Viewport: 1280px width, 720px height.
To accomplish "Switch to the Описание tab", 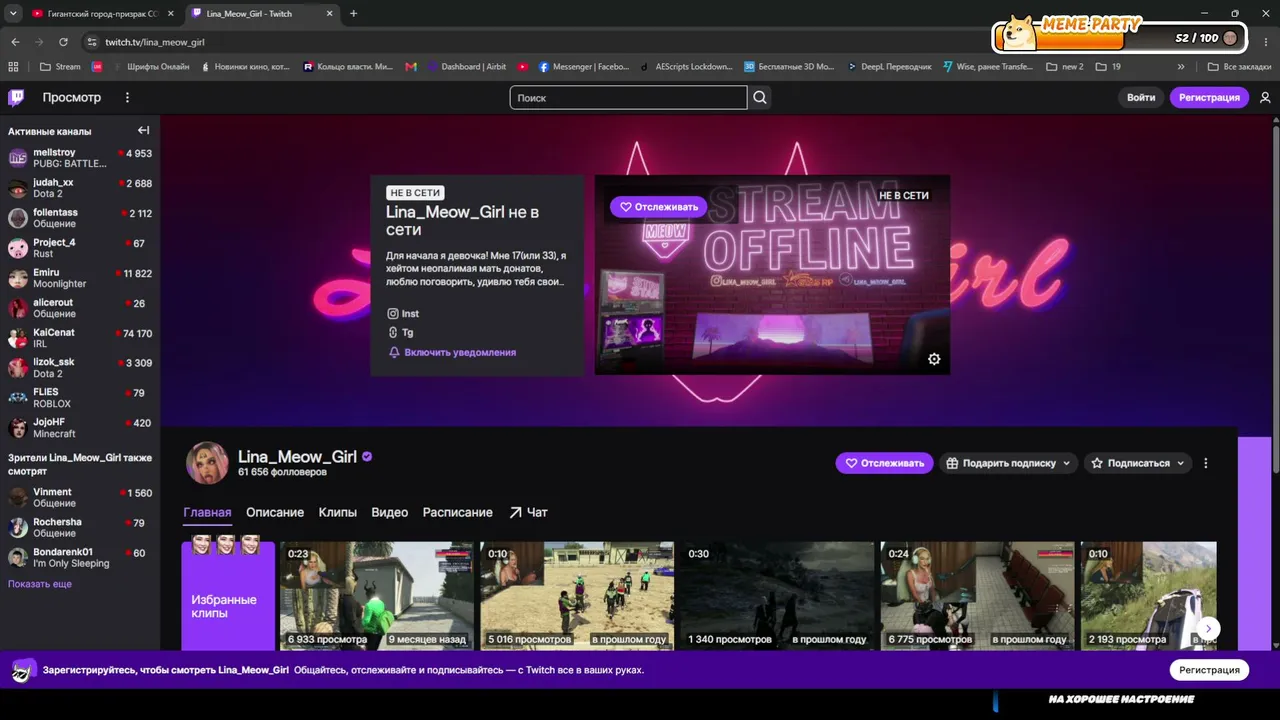I will (x=275, y=512).
